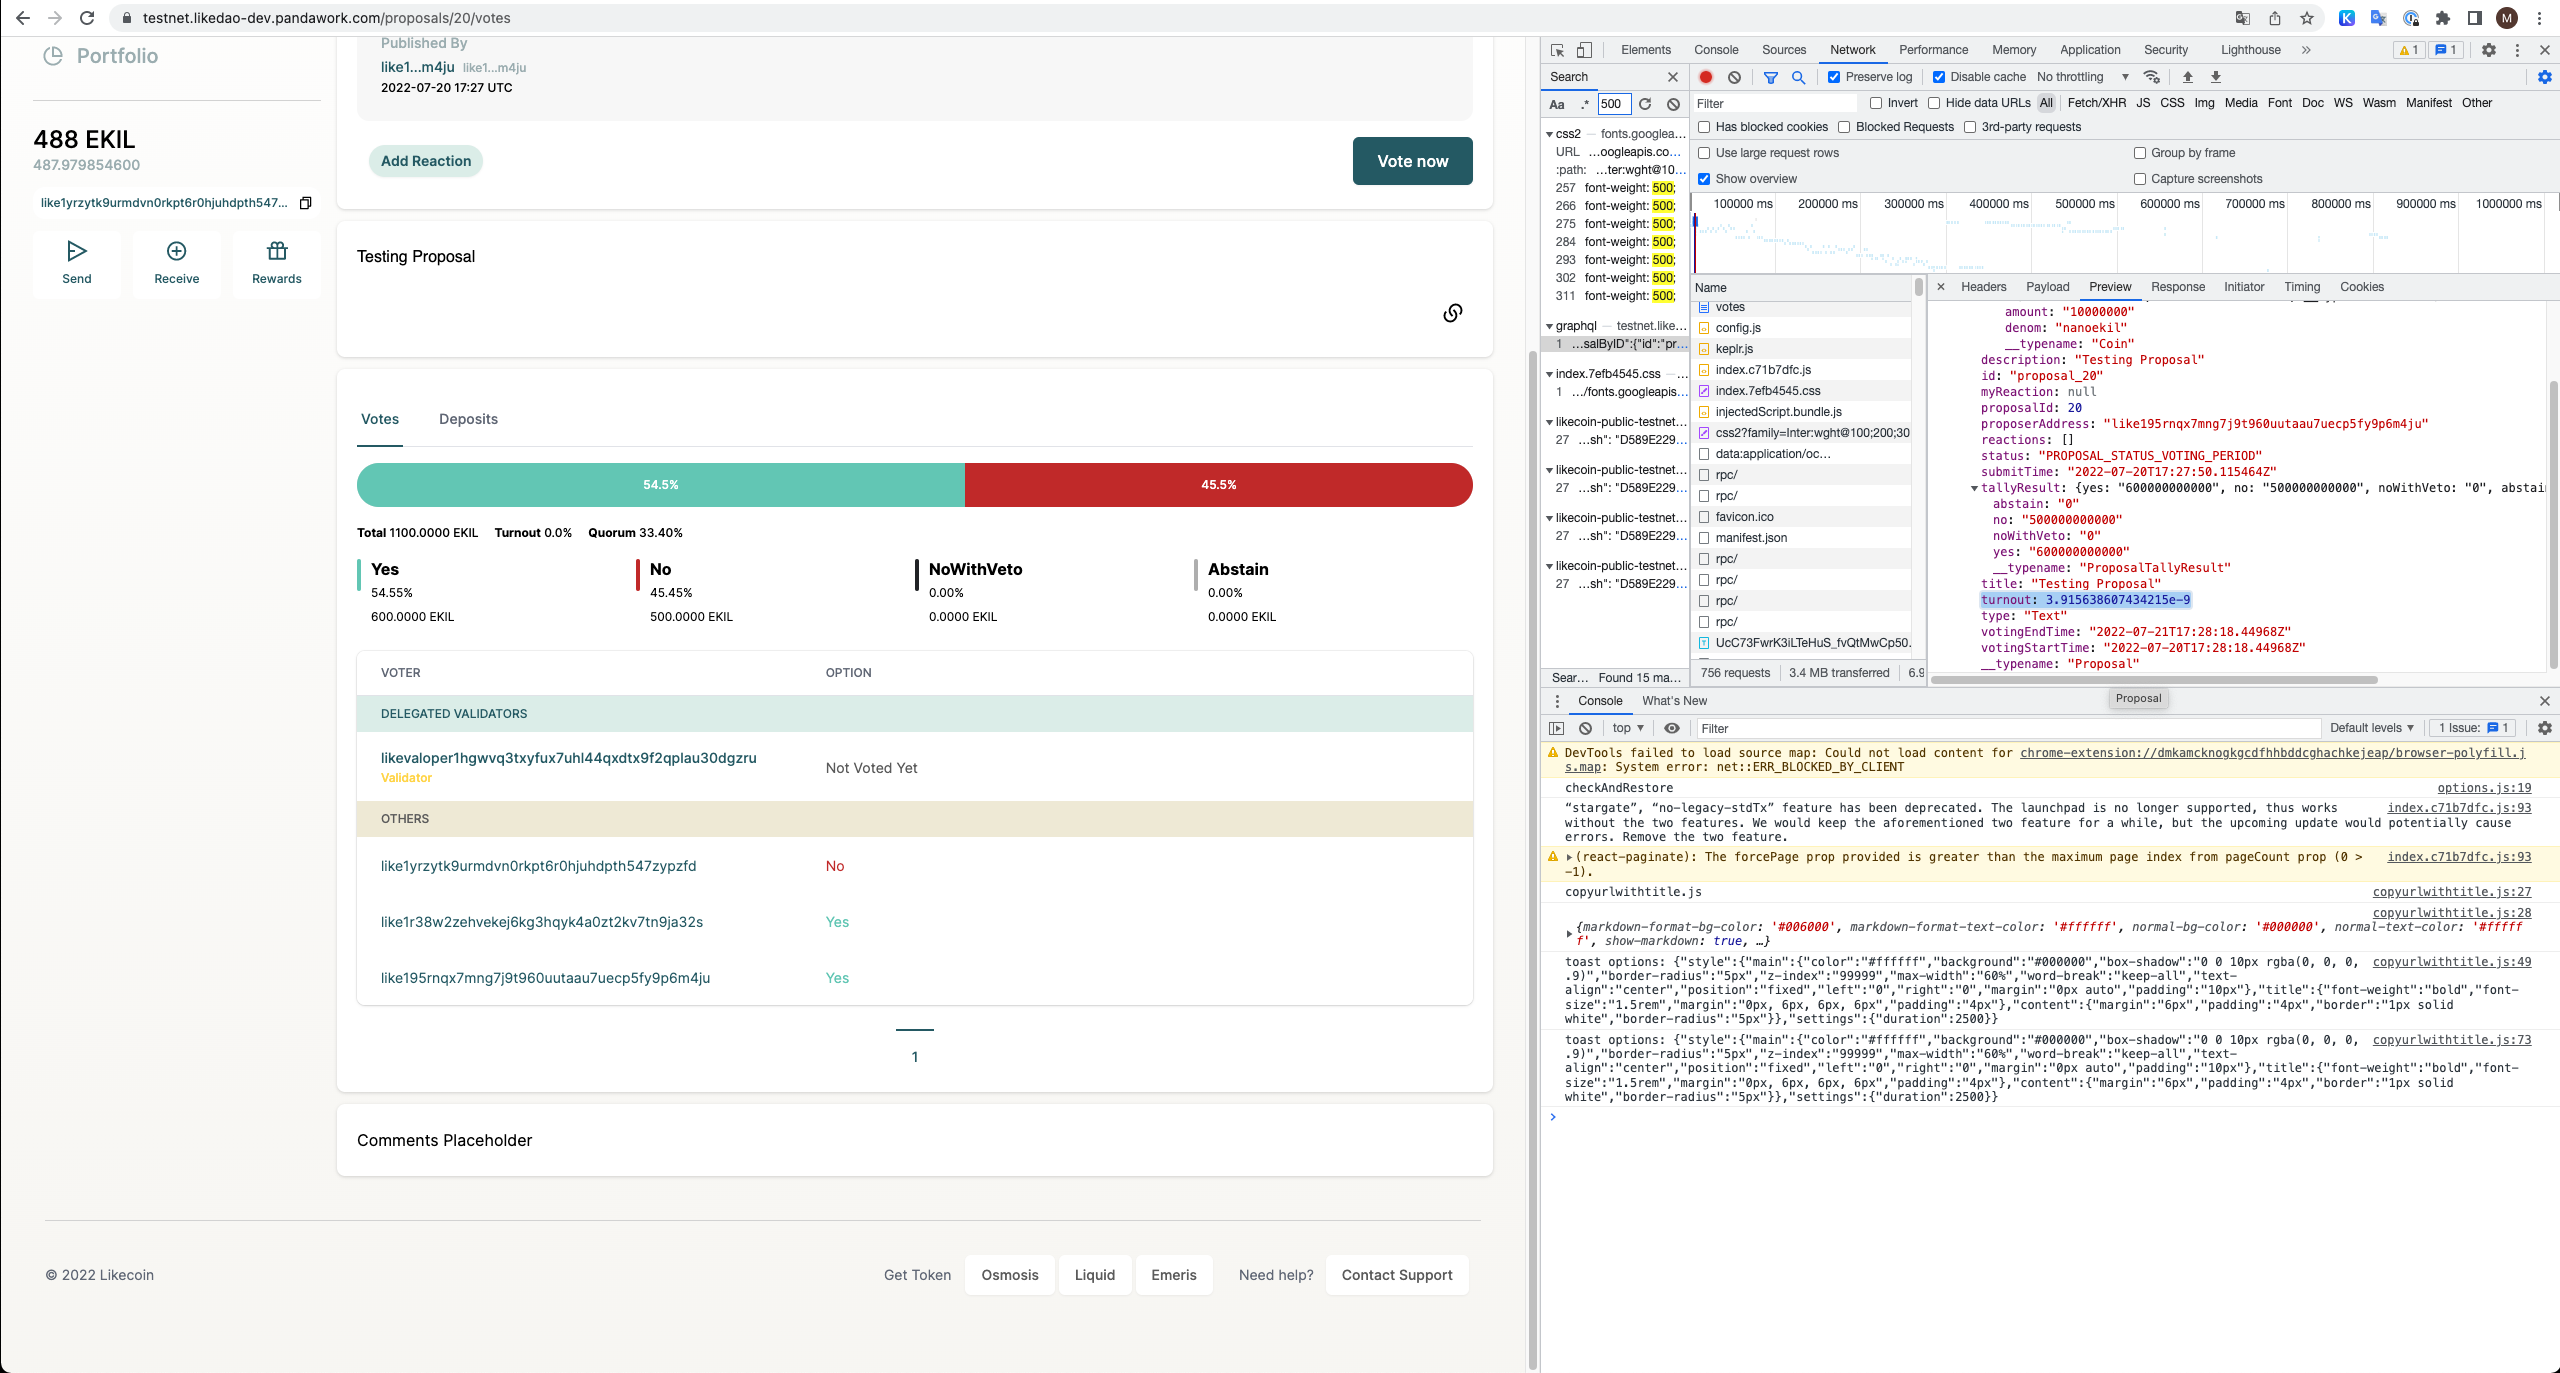This screenshot has height=1373, width=2560.
Task: Stop recording network log with the red button
Action: (x=1706, y=77)
